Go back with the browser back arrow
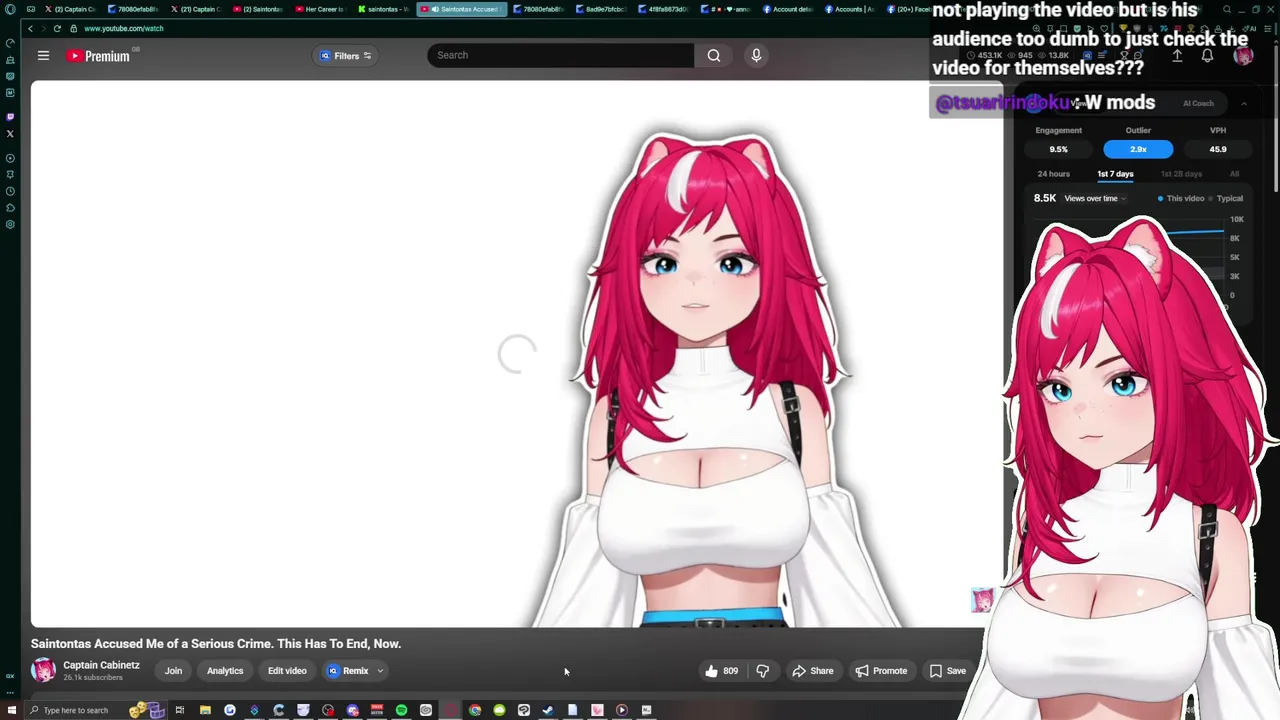The width and height of the screenshot is (1280, 720). [30, 28]
